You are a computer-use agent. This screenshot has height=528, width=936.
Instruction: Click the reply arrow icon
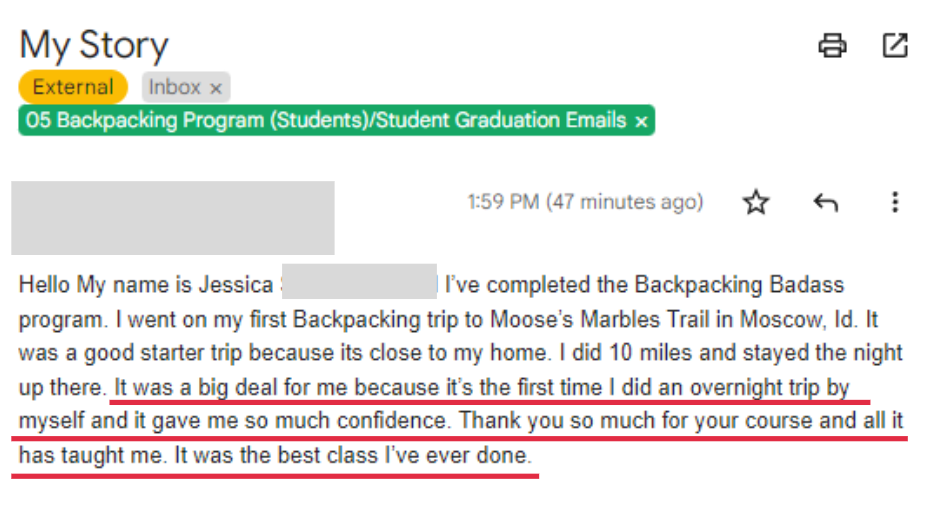(x=826, y=203)
